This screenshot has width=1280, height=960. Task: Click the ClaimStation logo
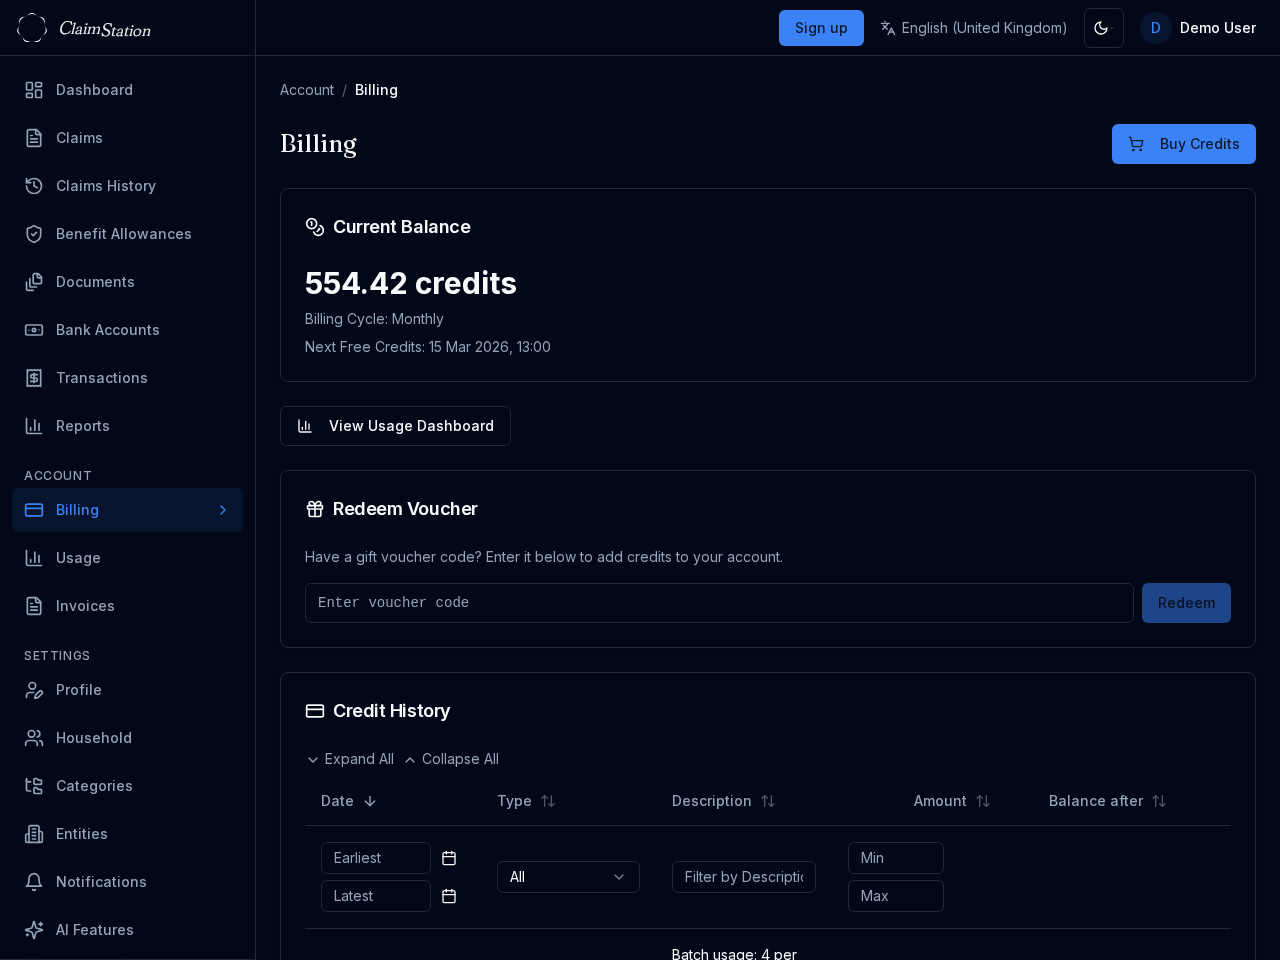click(84, 28)
